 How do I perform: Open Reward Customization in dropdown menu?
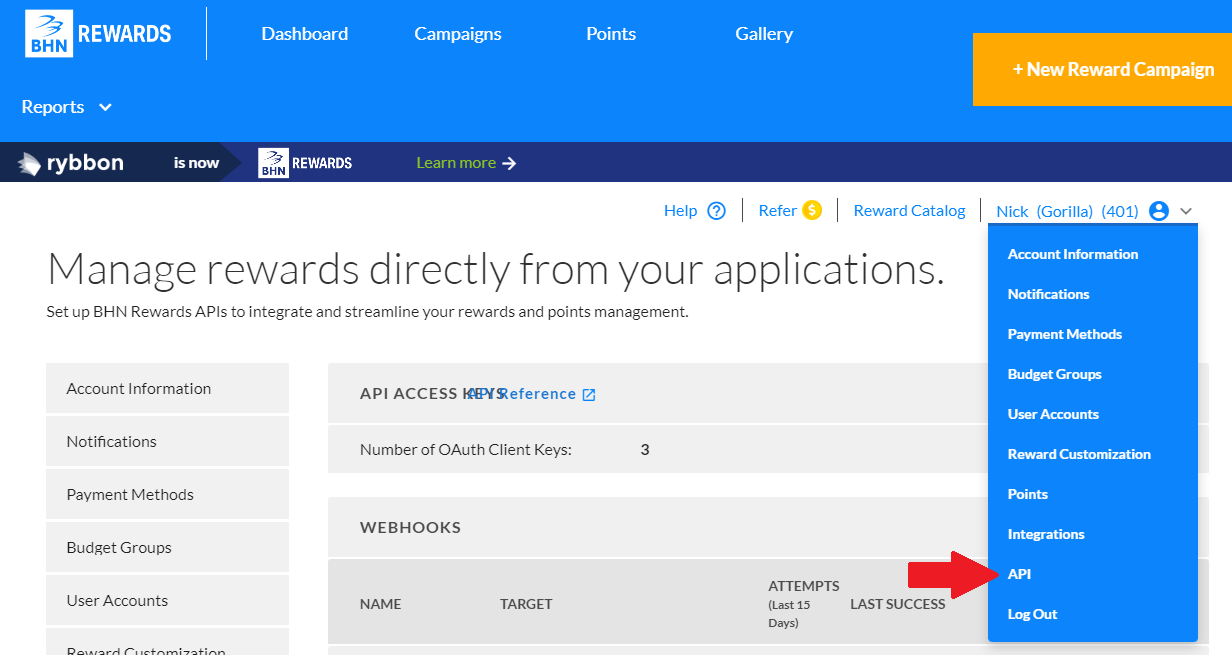pos(1079,454)
